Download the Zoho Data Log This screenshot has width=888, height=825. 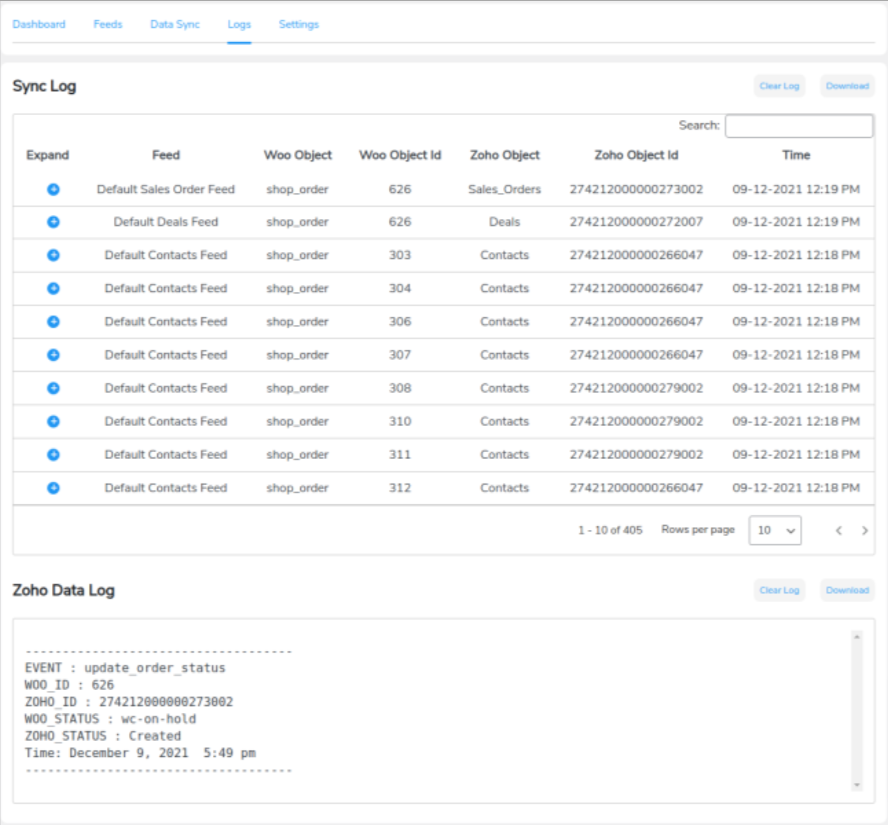[x=846, y=590]
